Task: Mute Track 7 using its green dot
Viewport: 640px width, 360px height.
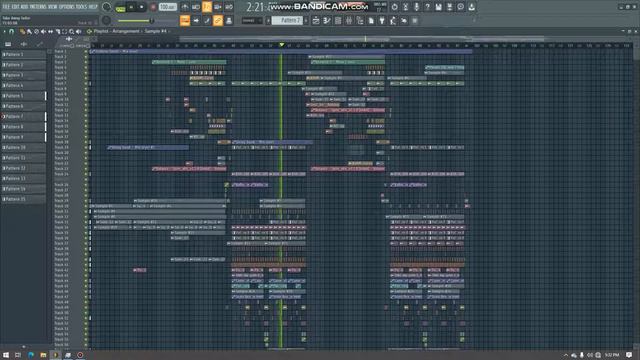Action: 86,83
